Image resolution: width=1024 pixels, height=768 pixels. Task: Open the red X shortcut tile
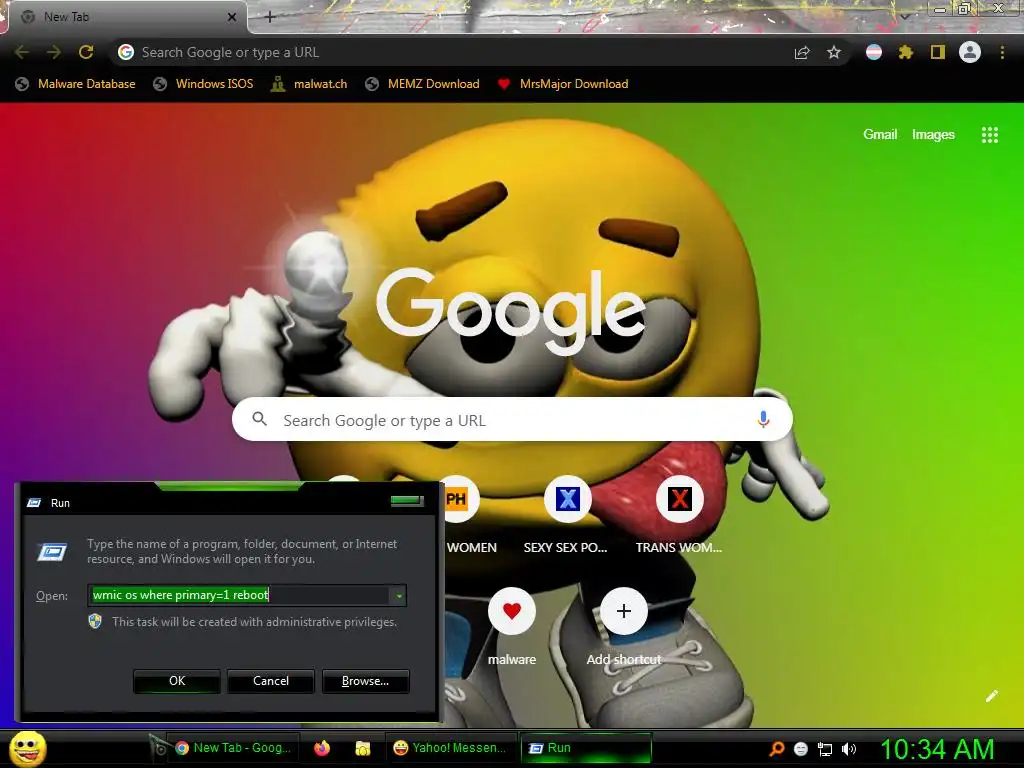pyautogui.click(x=679, y=499)
